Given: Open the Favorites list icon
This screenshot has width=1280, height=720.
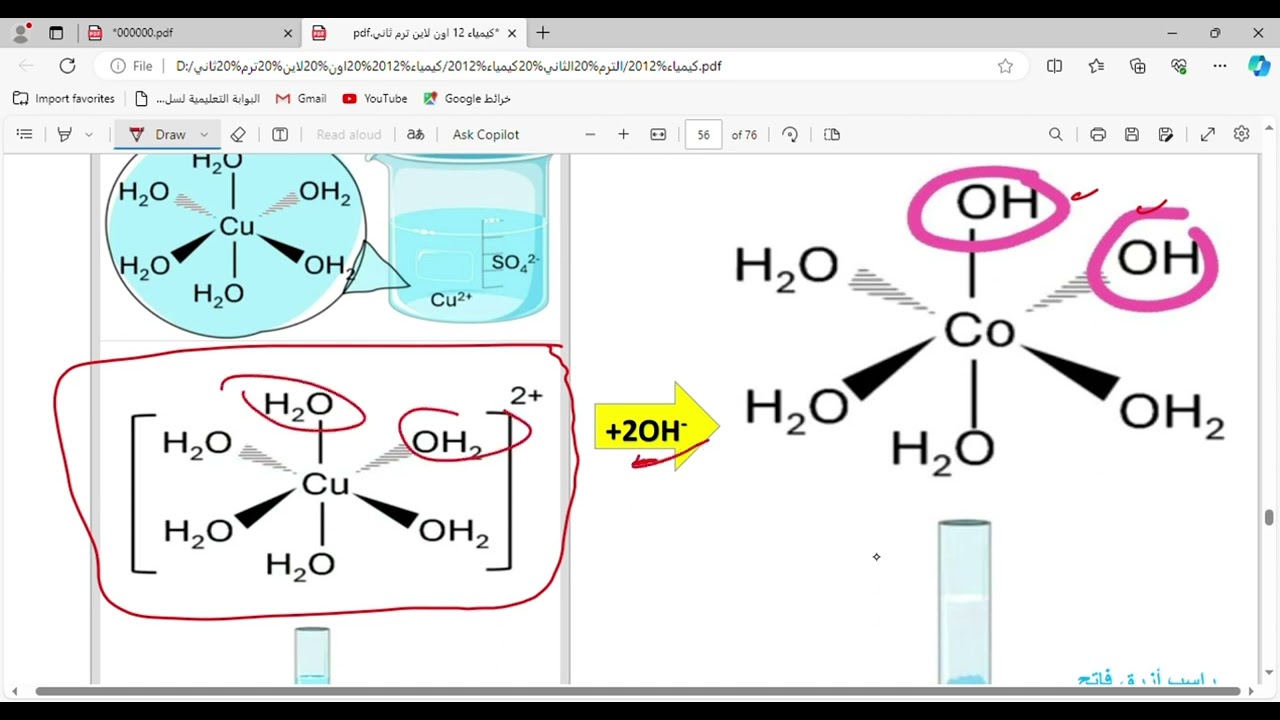Looking at the screenshot, I should point(1096,66).
